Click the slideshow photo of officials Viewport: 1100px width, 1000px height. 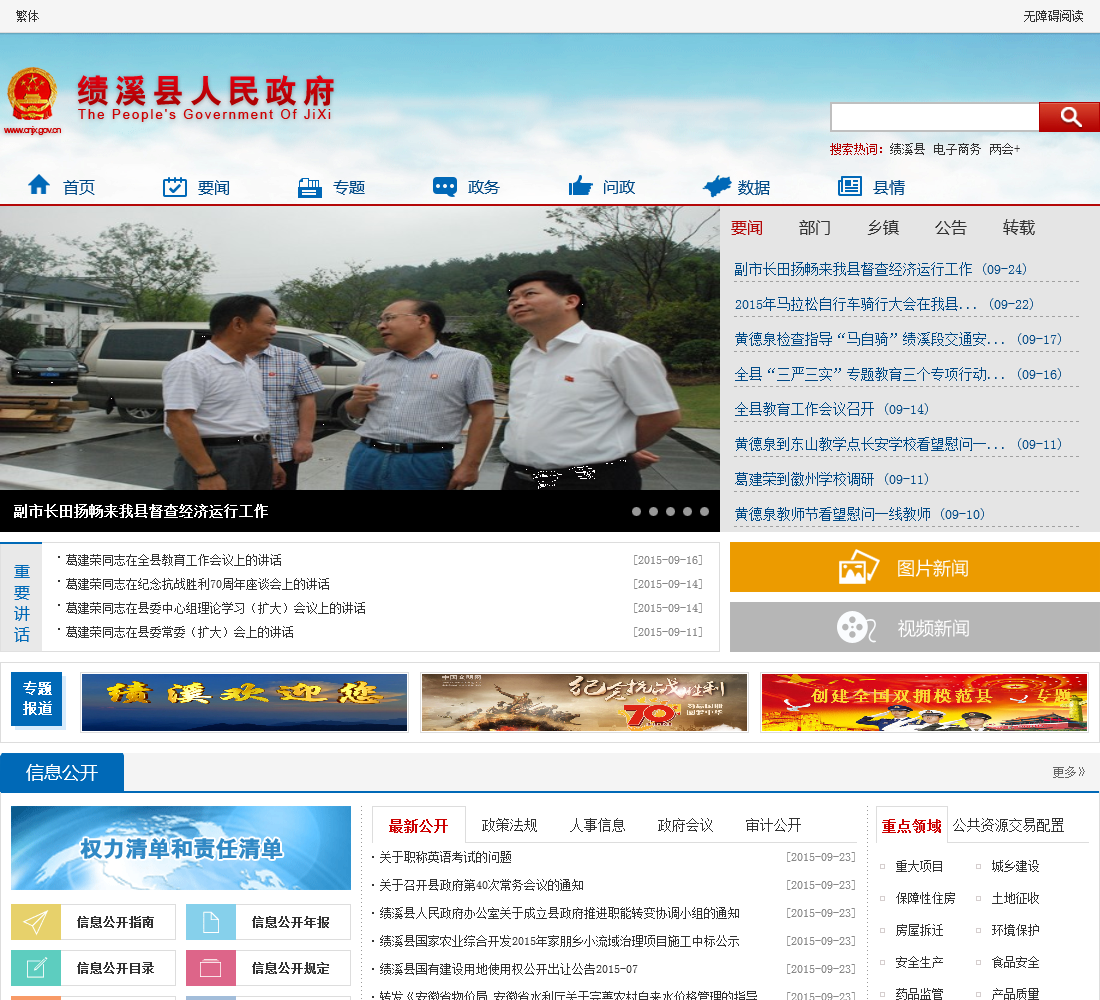click(x=360, y=349)
